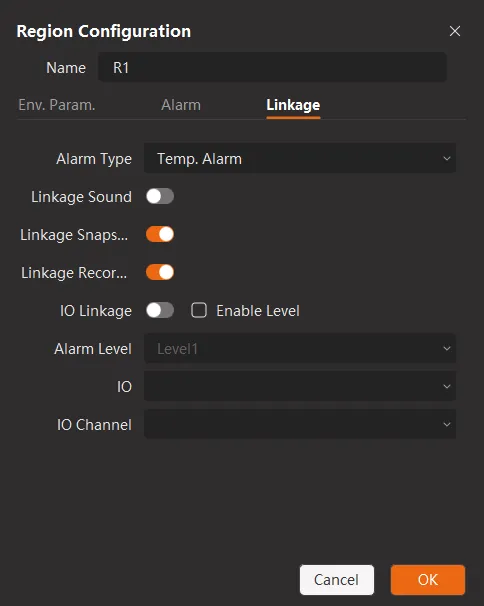This screenshot has width=484, height=606.
Task: Confirm settings with the OK button
Action: 428,580
